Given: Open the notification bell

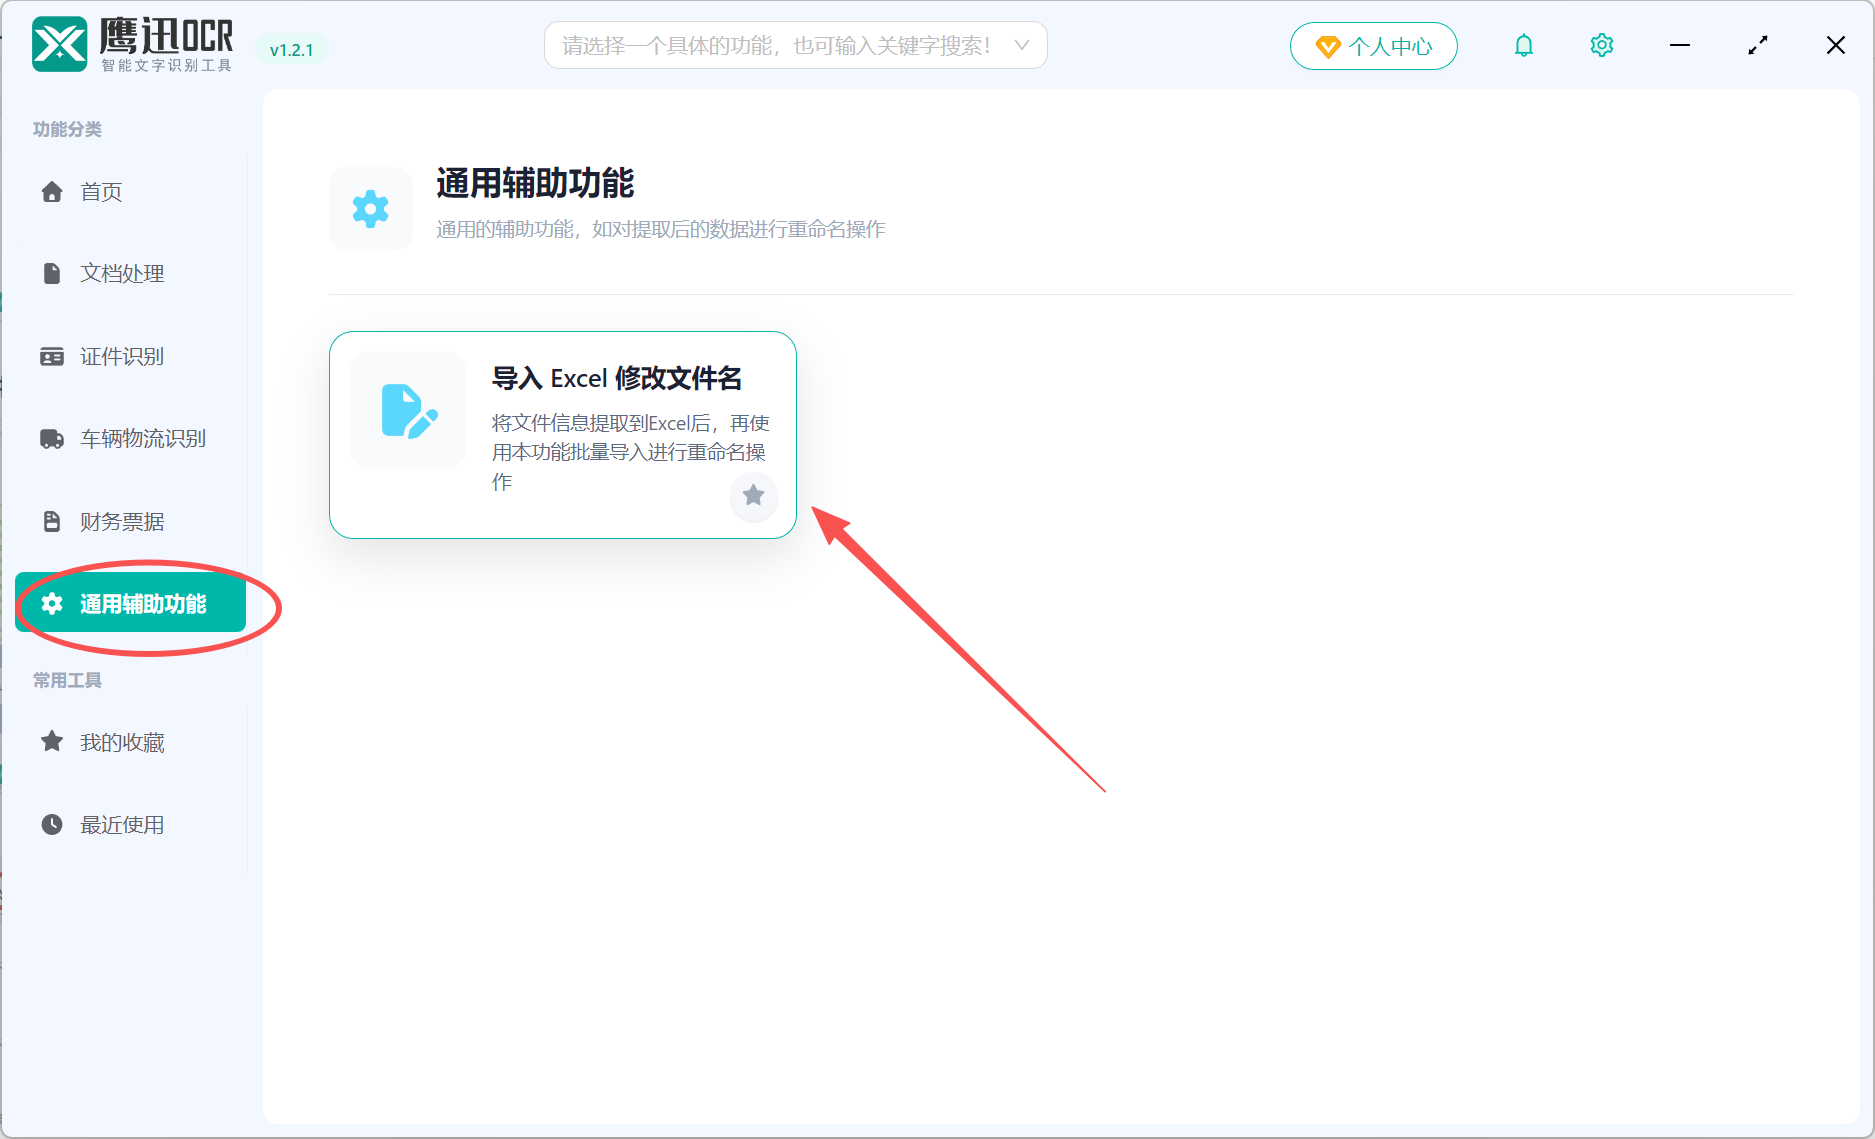Looking at the screenshot, I should pos(1523,46).
